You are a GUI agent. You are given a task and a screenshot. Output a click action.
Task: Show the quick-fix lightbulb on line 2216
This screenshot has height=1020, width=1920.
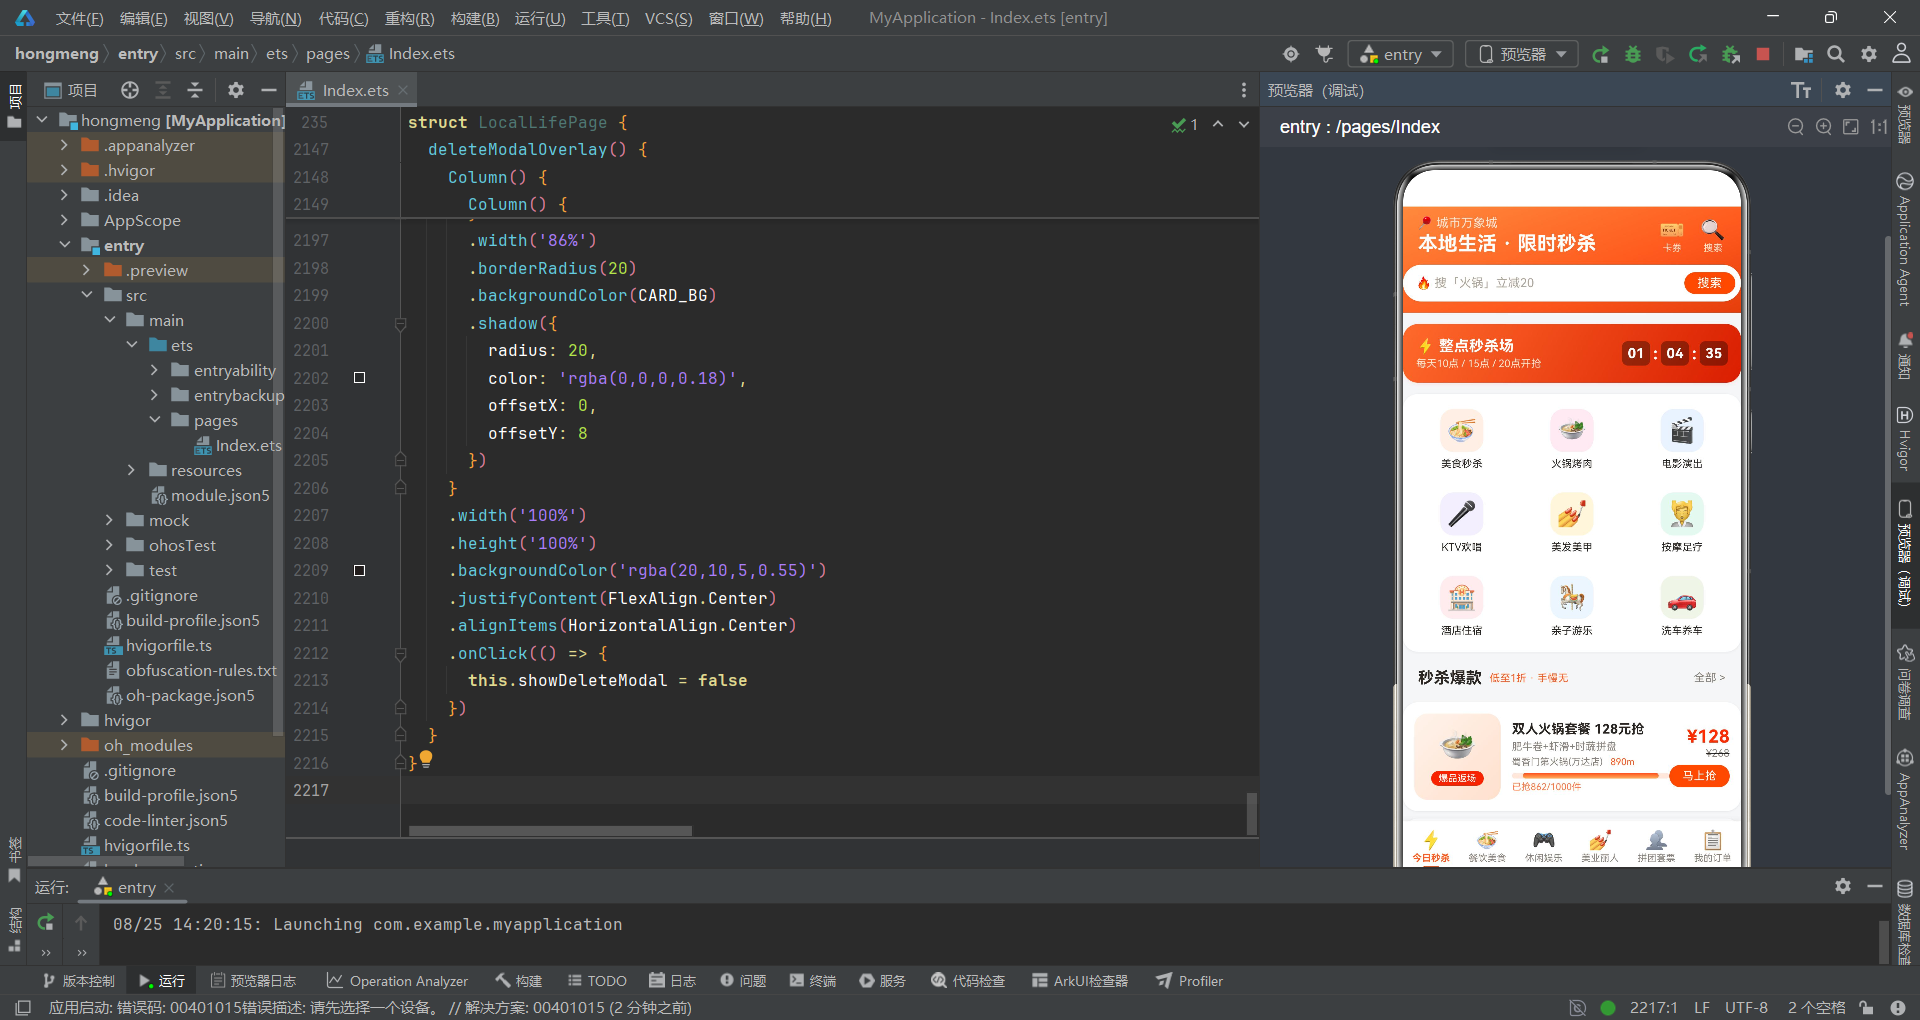tap(426, 759)
